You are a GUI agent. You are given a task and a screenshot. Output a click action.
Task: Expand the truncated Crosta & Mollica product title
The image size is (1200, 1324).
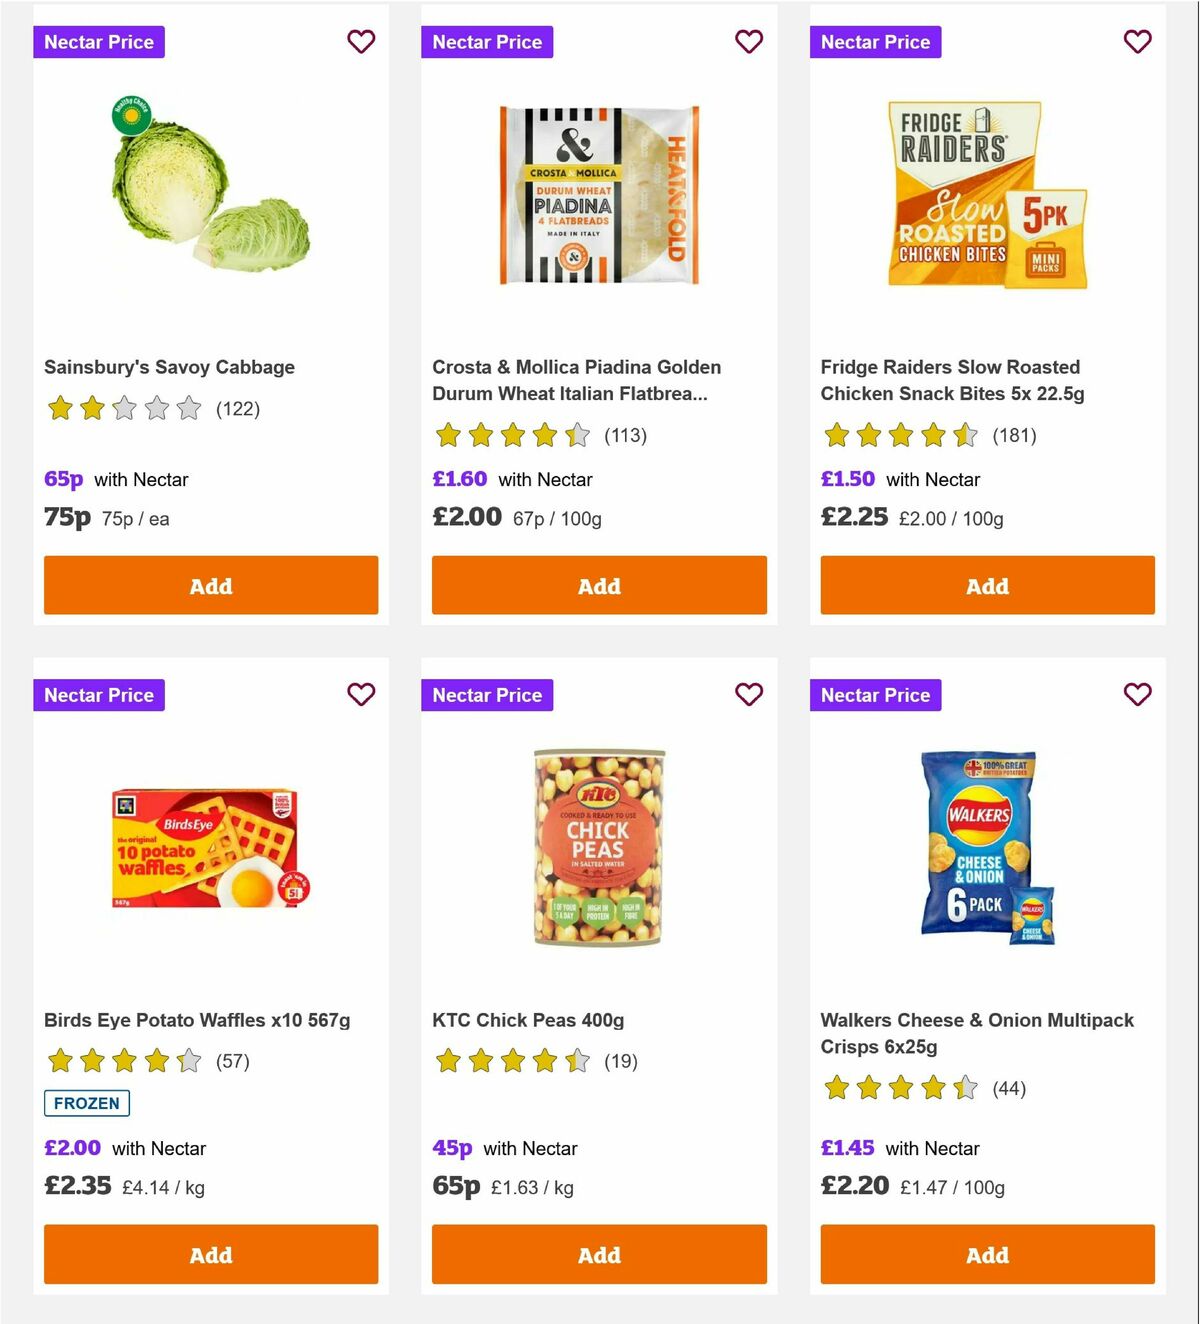click(576, 380)
